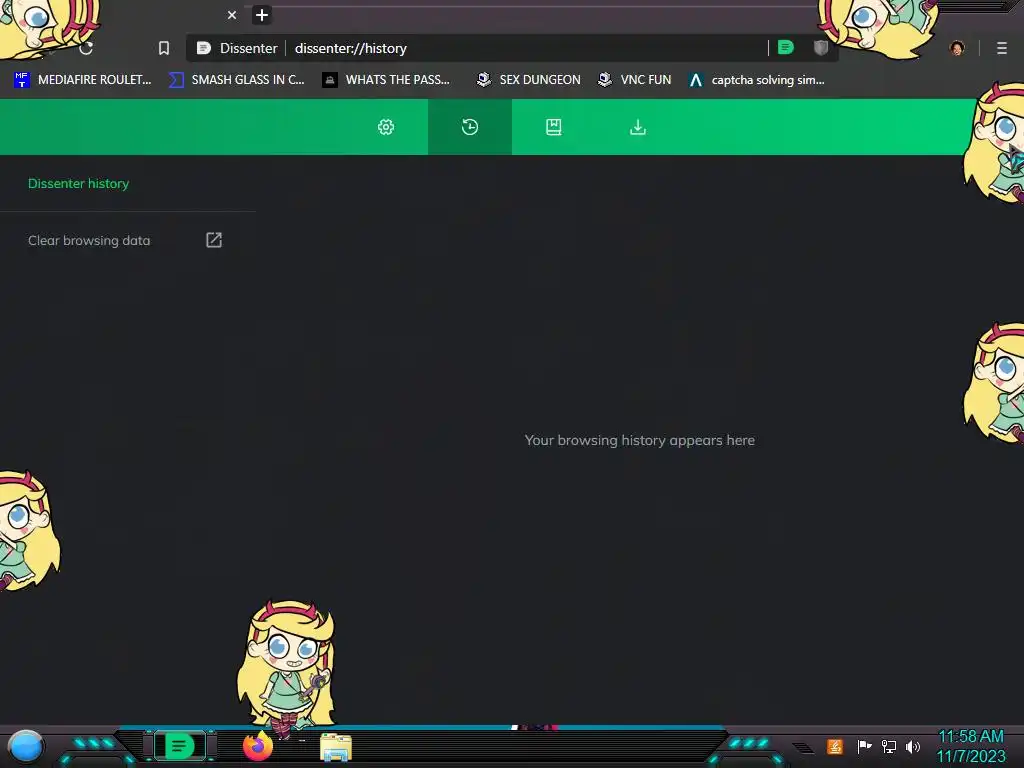The image size is (1024, 768).
Task: Click Clear browsing data link
Action: 89,240
